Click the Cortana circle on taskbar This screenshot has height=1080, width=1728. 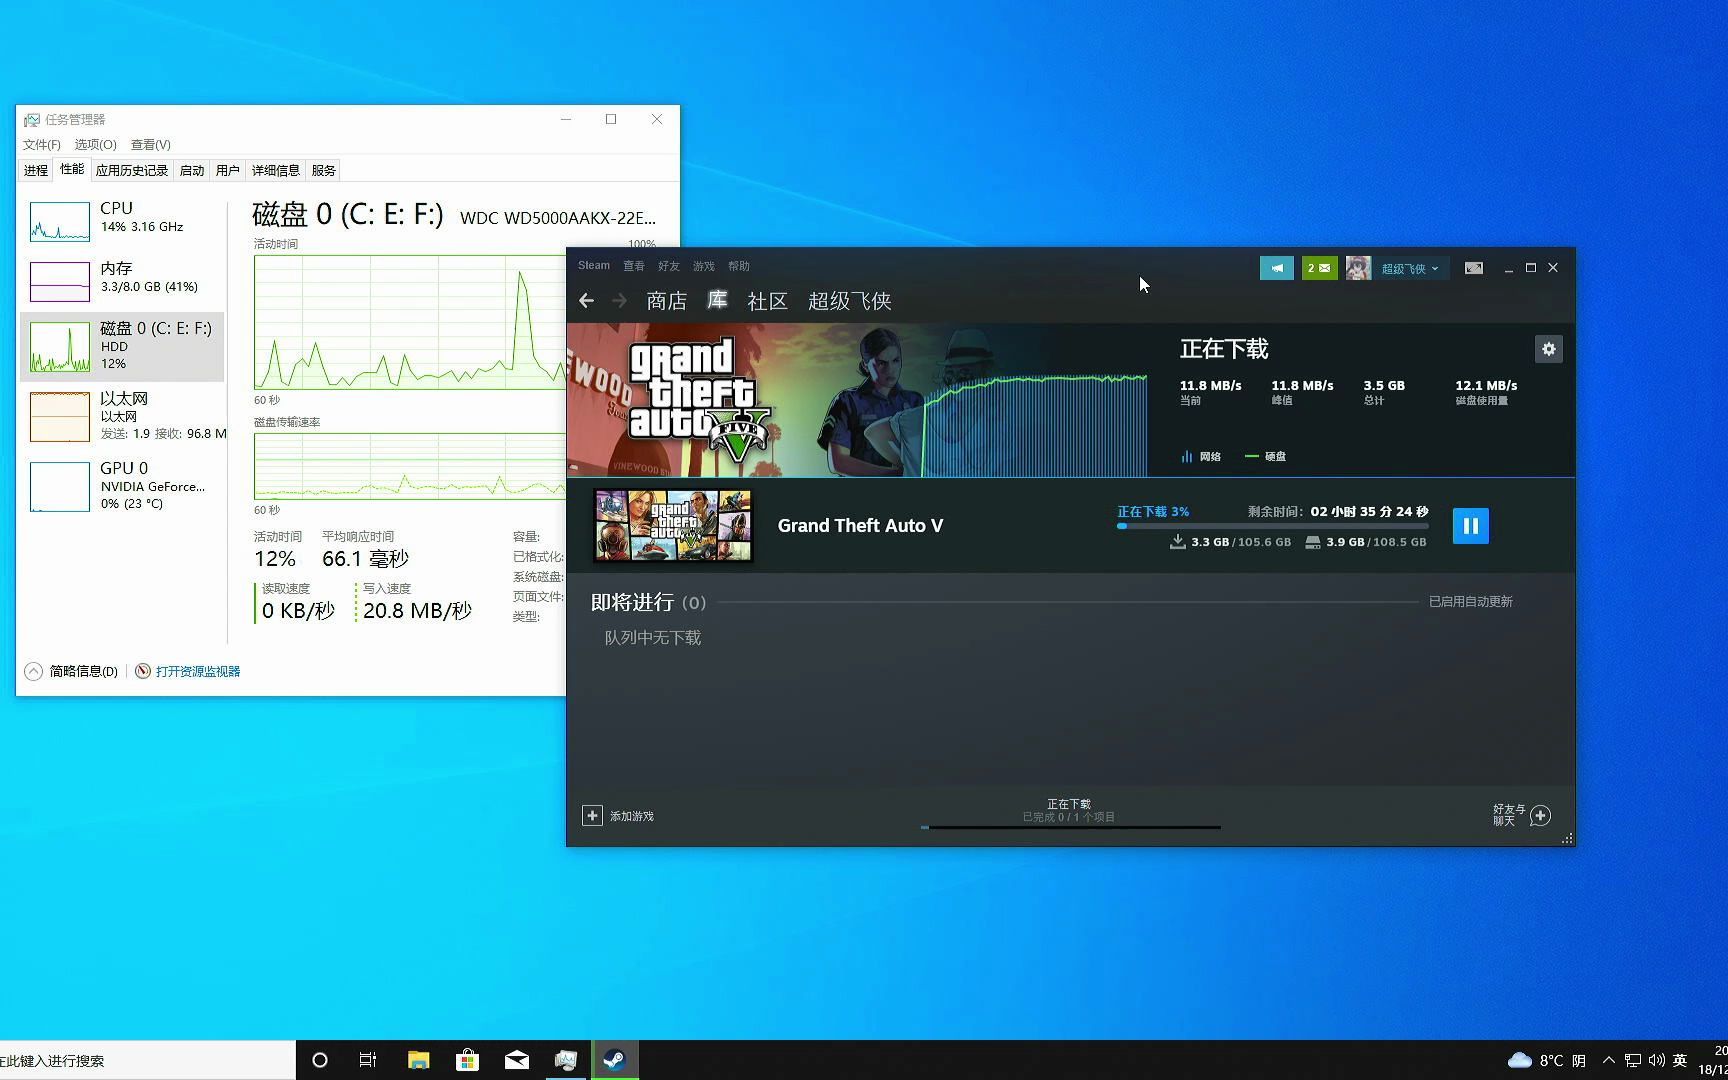pyautogui.click(x=320, y=1060)
